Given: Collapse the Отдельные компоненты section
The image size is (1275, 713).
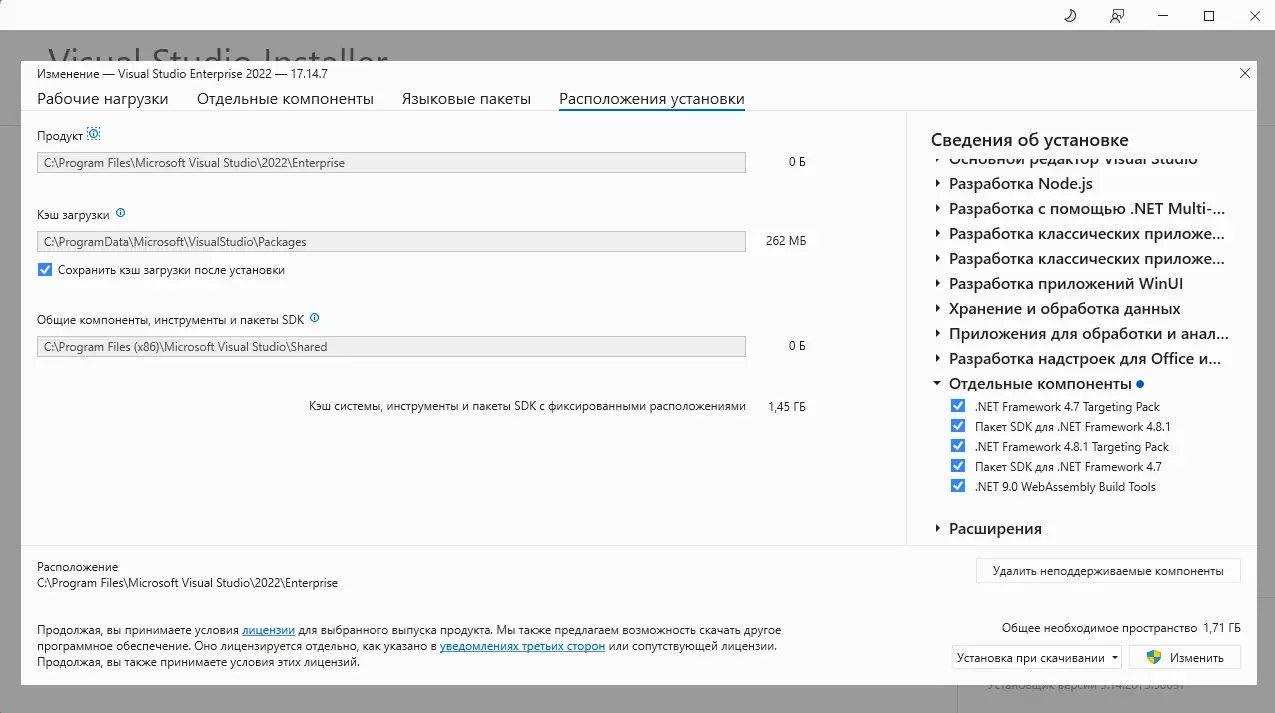Looking at the screenshot, I should pos(937,382).
